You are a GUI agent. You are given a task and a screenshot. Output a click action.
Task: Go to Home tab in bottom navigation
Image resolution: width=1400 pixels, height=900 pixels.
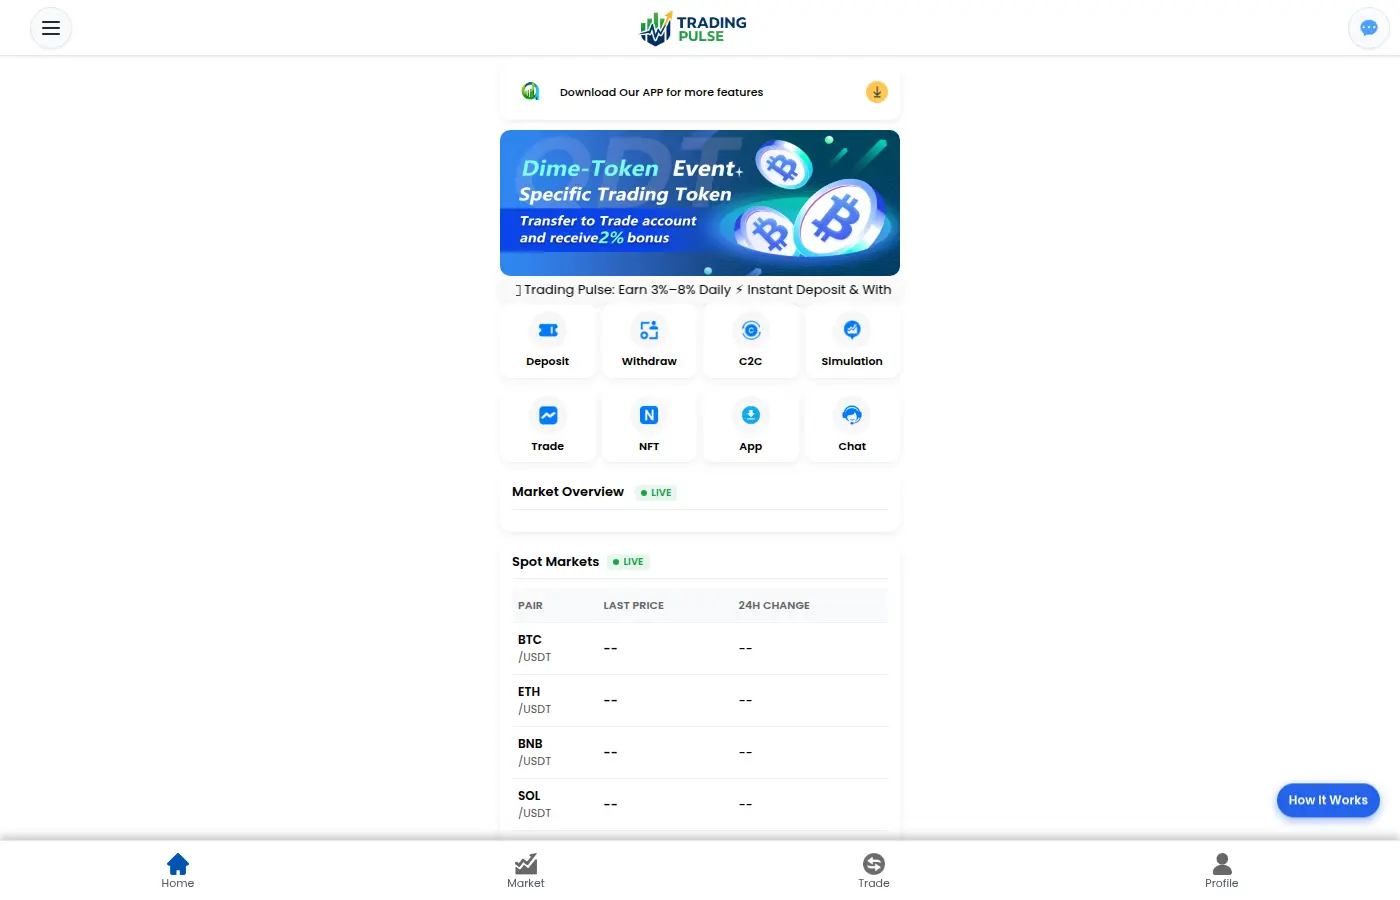(x=178, y=870)
